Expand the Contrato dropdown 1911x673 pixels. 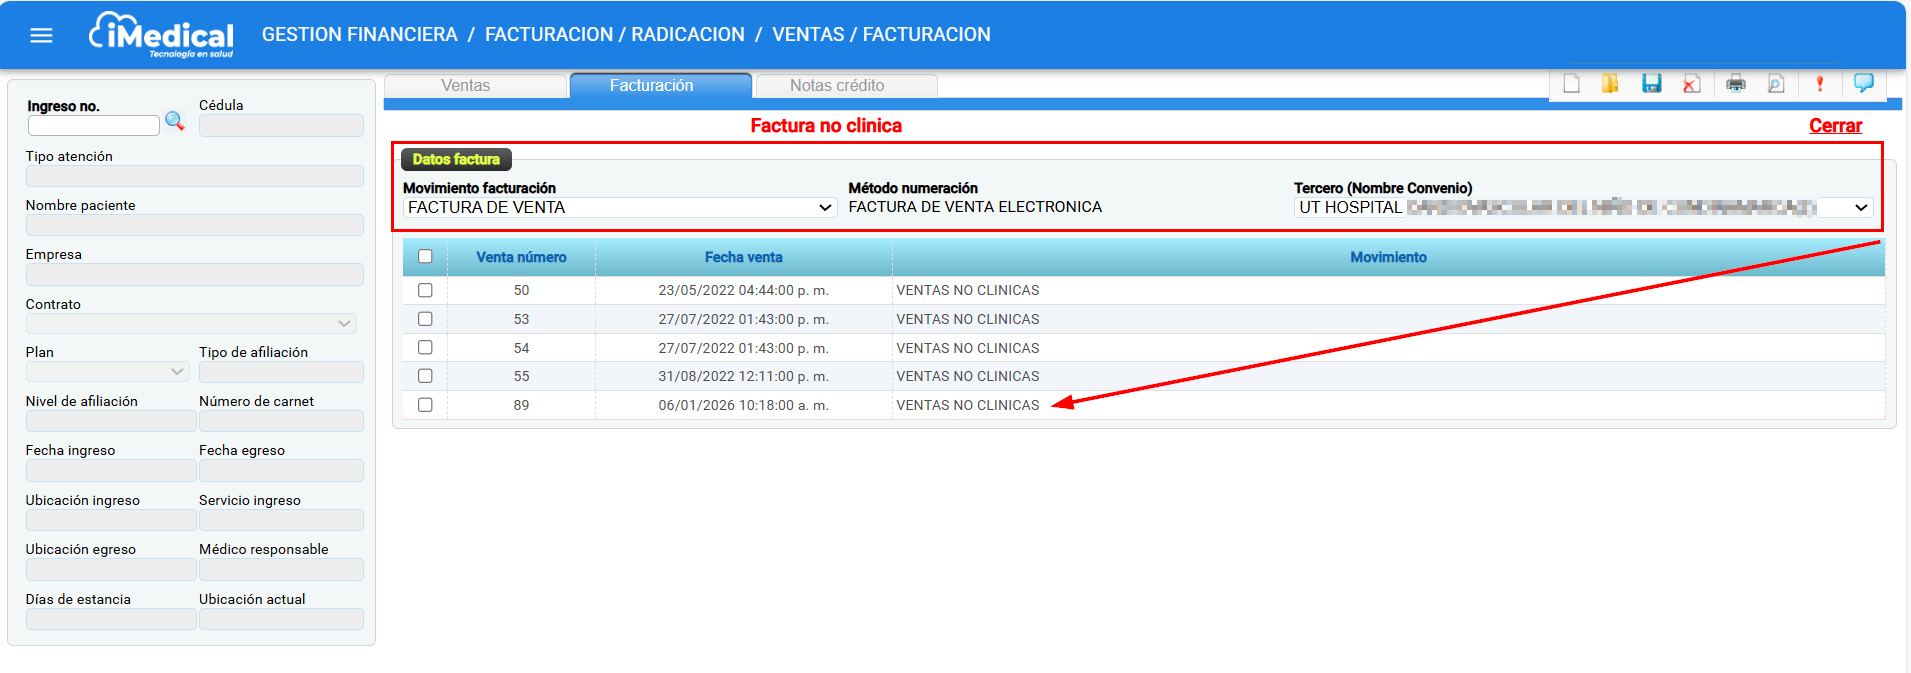(x=343, y=324)
